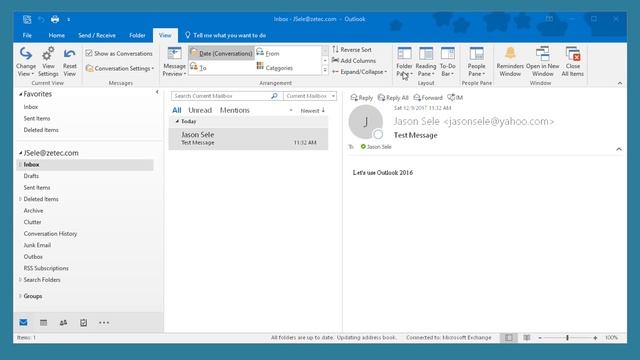Click the IM button

[455, 98]
